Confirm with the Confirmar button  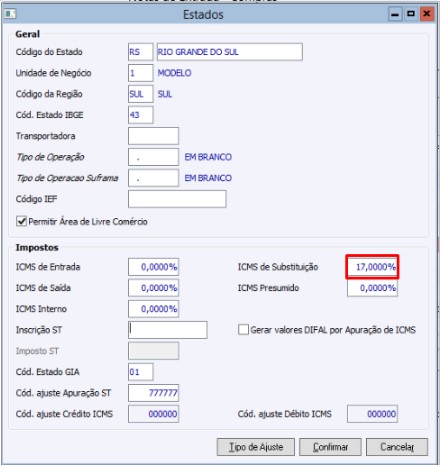click(330, 447)
